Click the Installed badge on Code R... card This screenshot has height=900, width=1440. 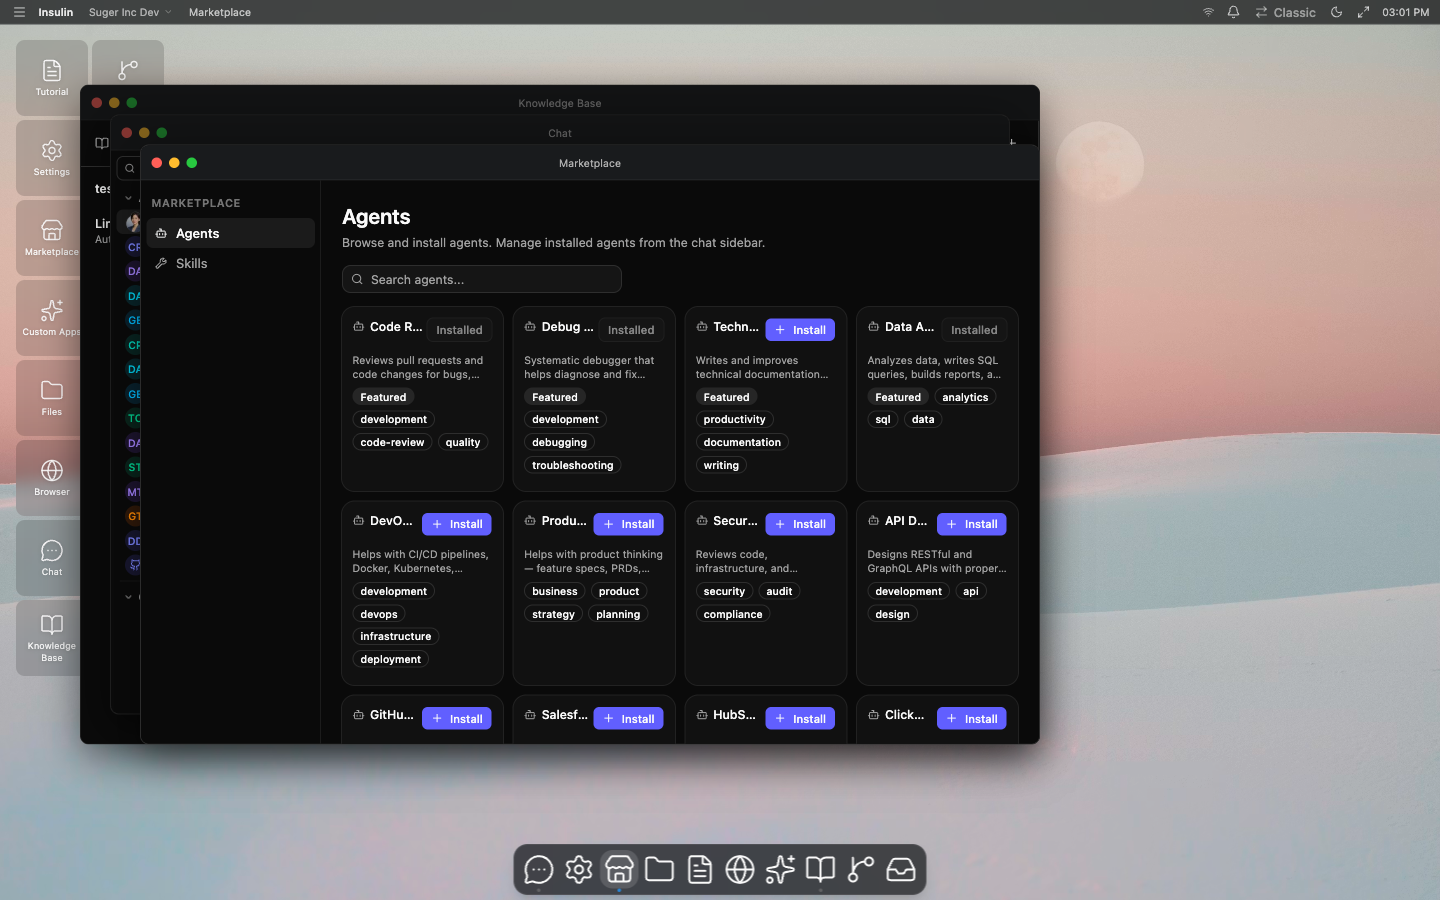459,330
